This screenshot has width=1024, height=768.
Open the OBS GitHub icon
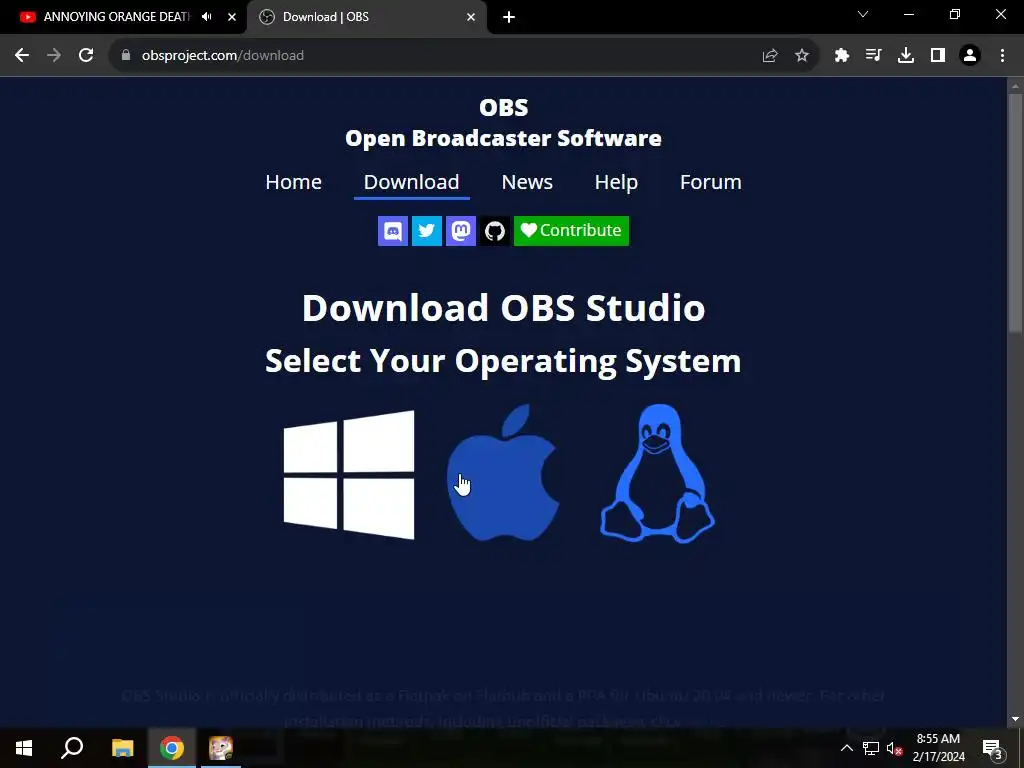[494, 231]
